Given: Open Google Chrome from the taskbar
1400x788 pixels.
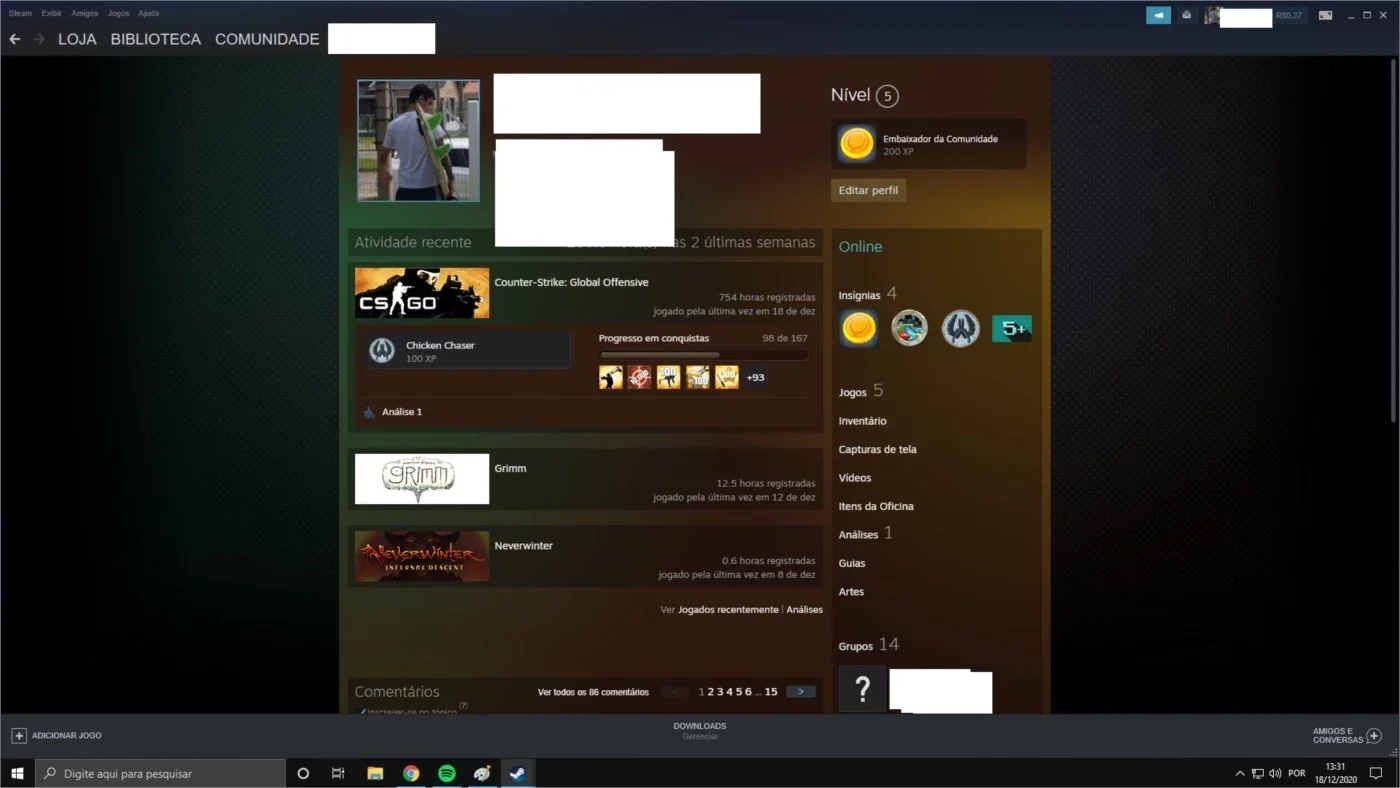Looking at the screenshot, I should click(411, 773).
